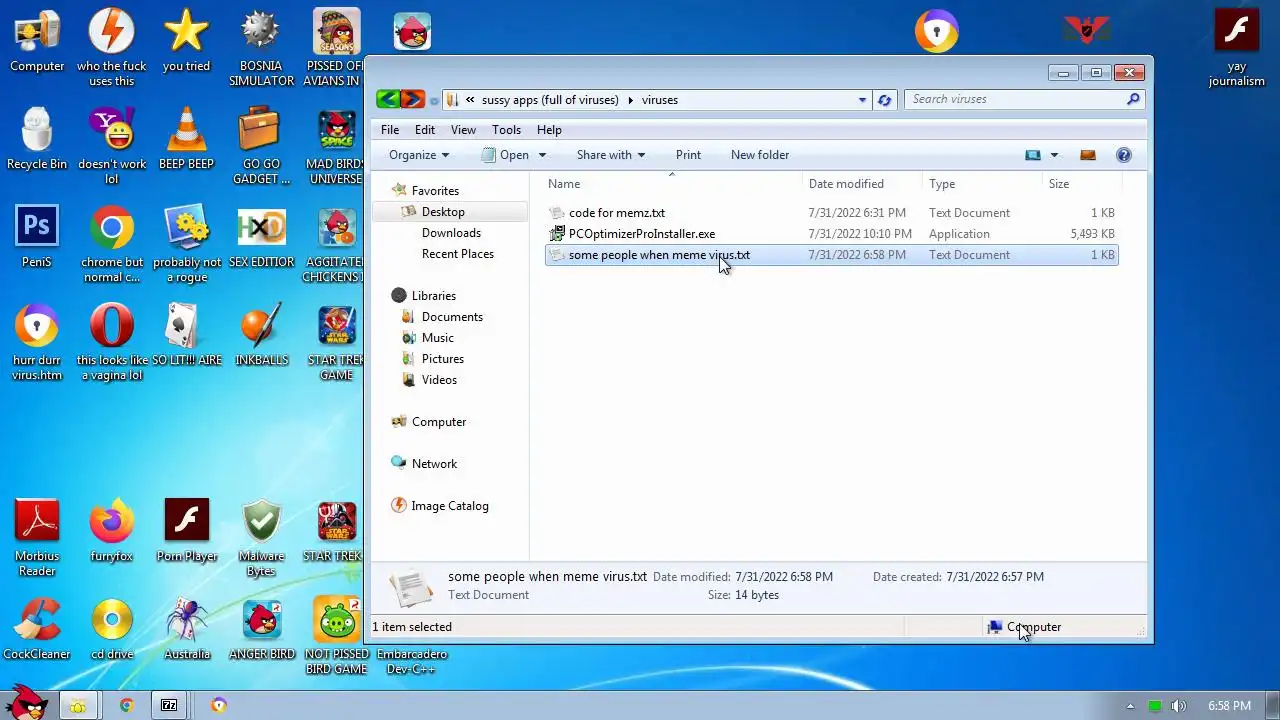
Task: Select the Recycle Bin icon
Action: (37, 140)
